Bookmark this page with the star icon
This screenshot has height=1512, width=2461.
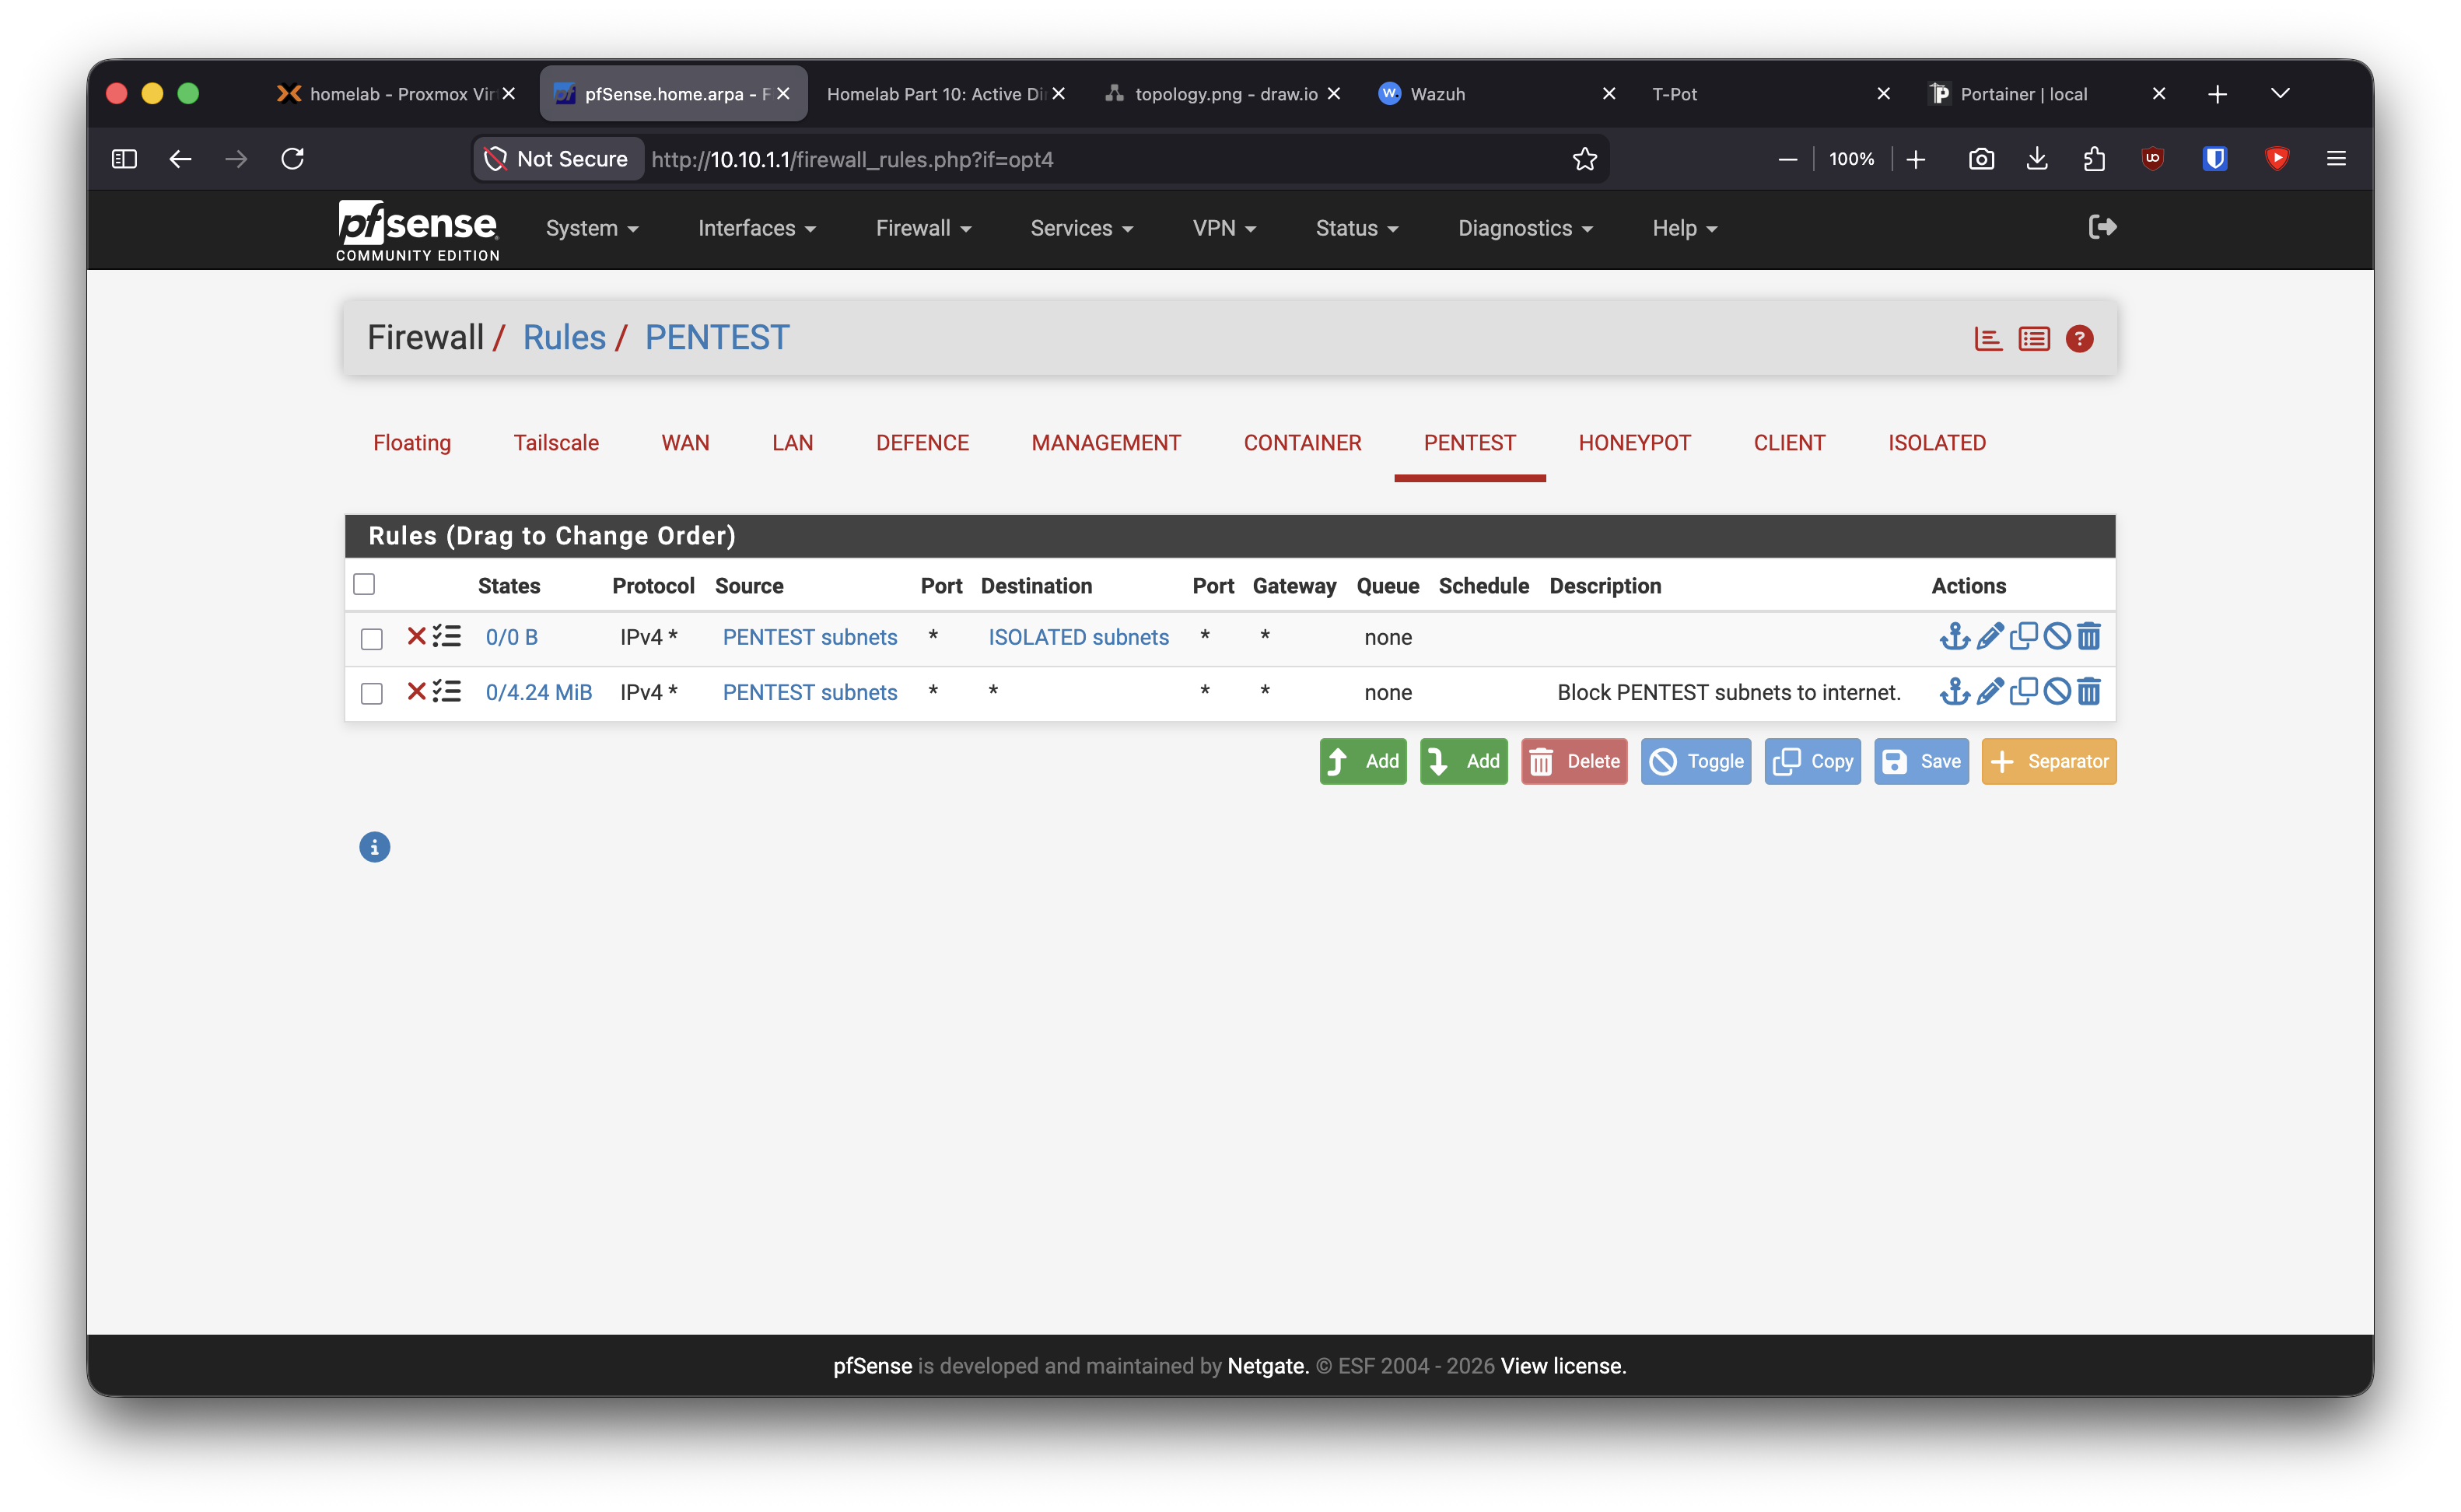pos(1584,159)
